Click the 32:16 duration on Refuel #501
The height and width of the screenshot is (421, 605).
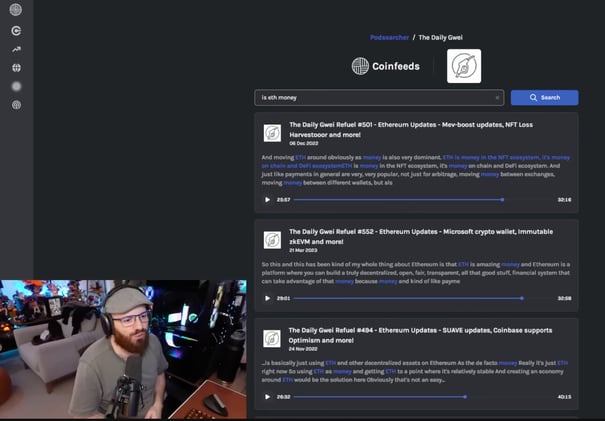pos(564,200)
